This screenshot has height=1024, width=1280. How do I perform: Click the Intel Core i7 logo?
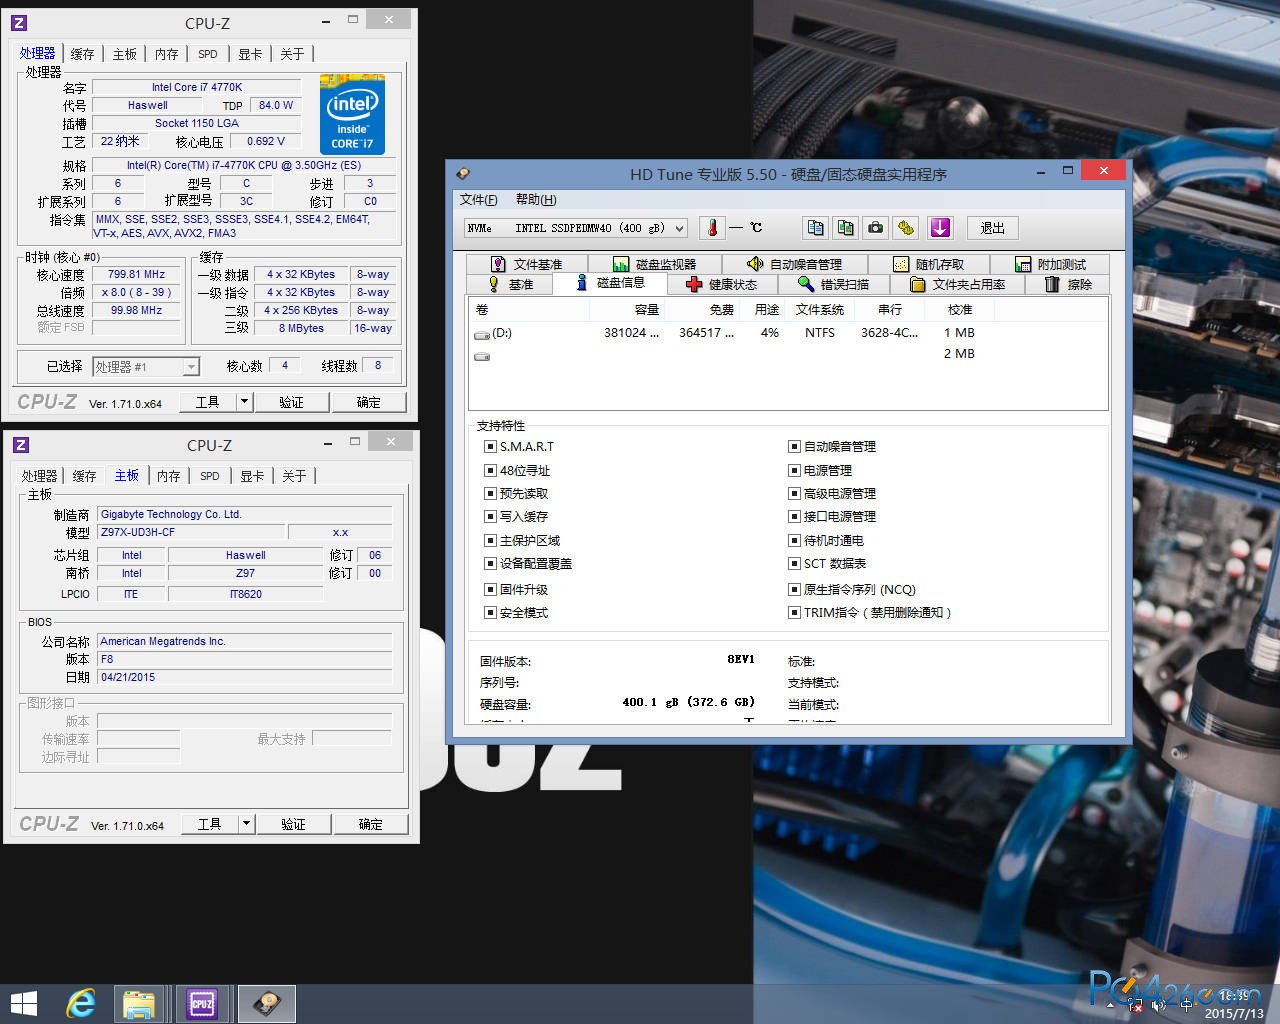coord(352,113)
